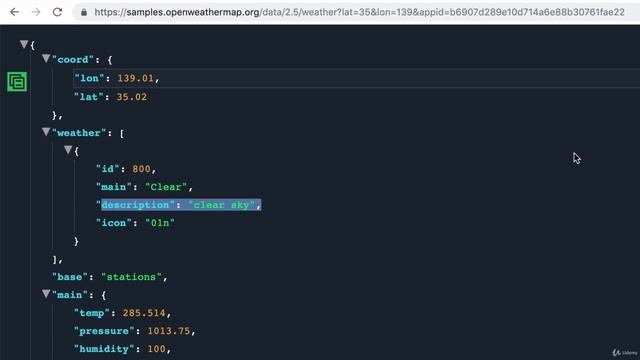Image resolution: width=640 pixels, height=360 pixels.
Task: Click the padlock site security icon
Action: tap(84, 13)
